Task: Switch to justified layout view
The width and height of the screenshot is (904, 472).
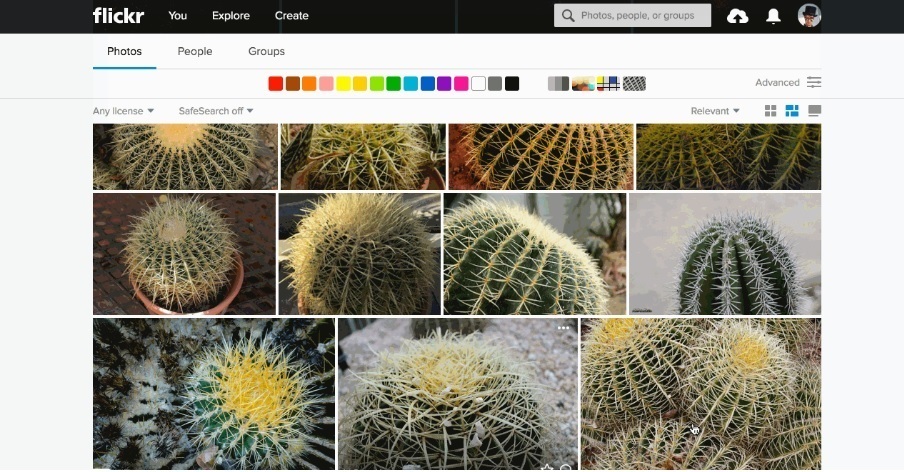Action: pyautogui.click(x=792, y=111)
